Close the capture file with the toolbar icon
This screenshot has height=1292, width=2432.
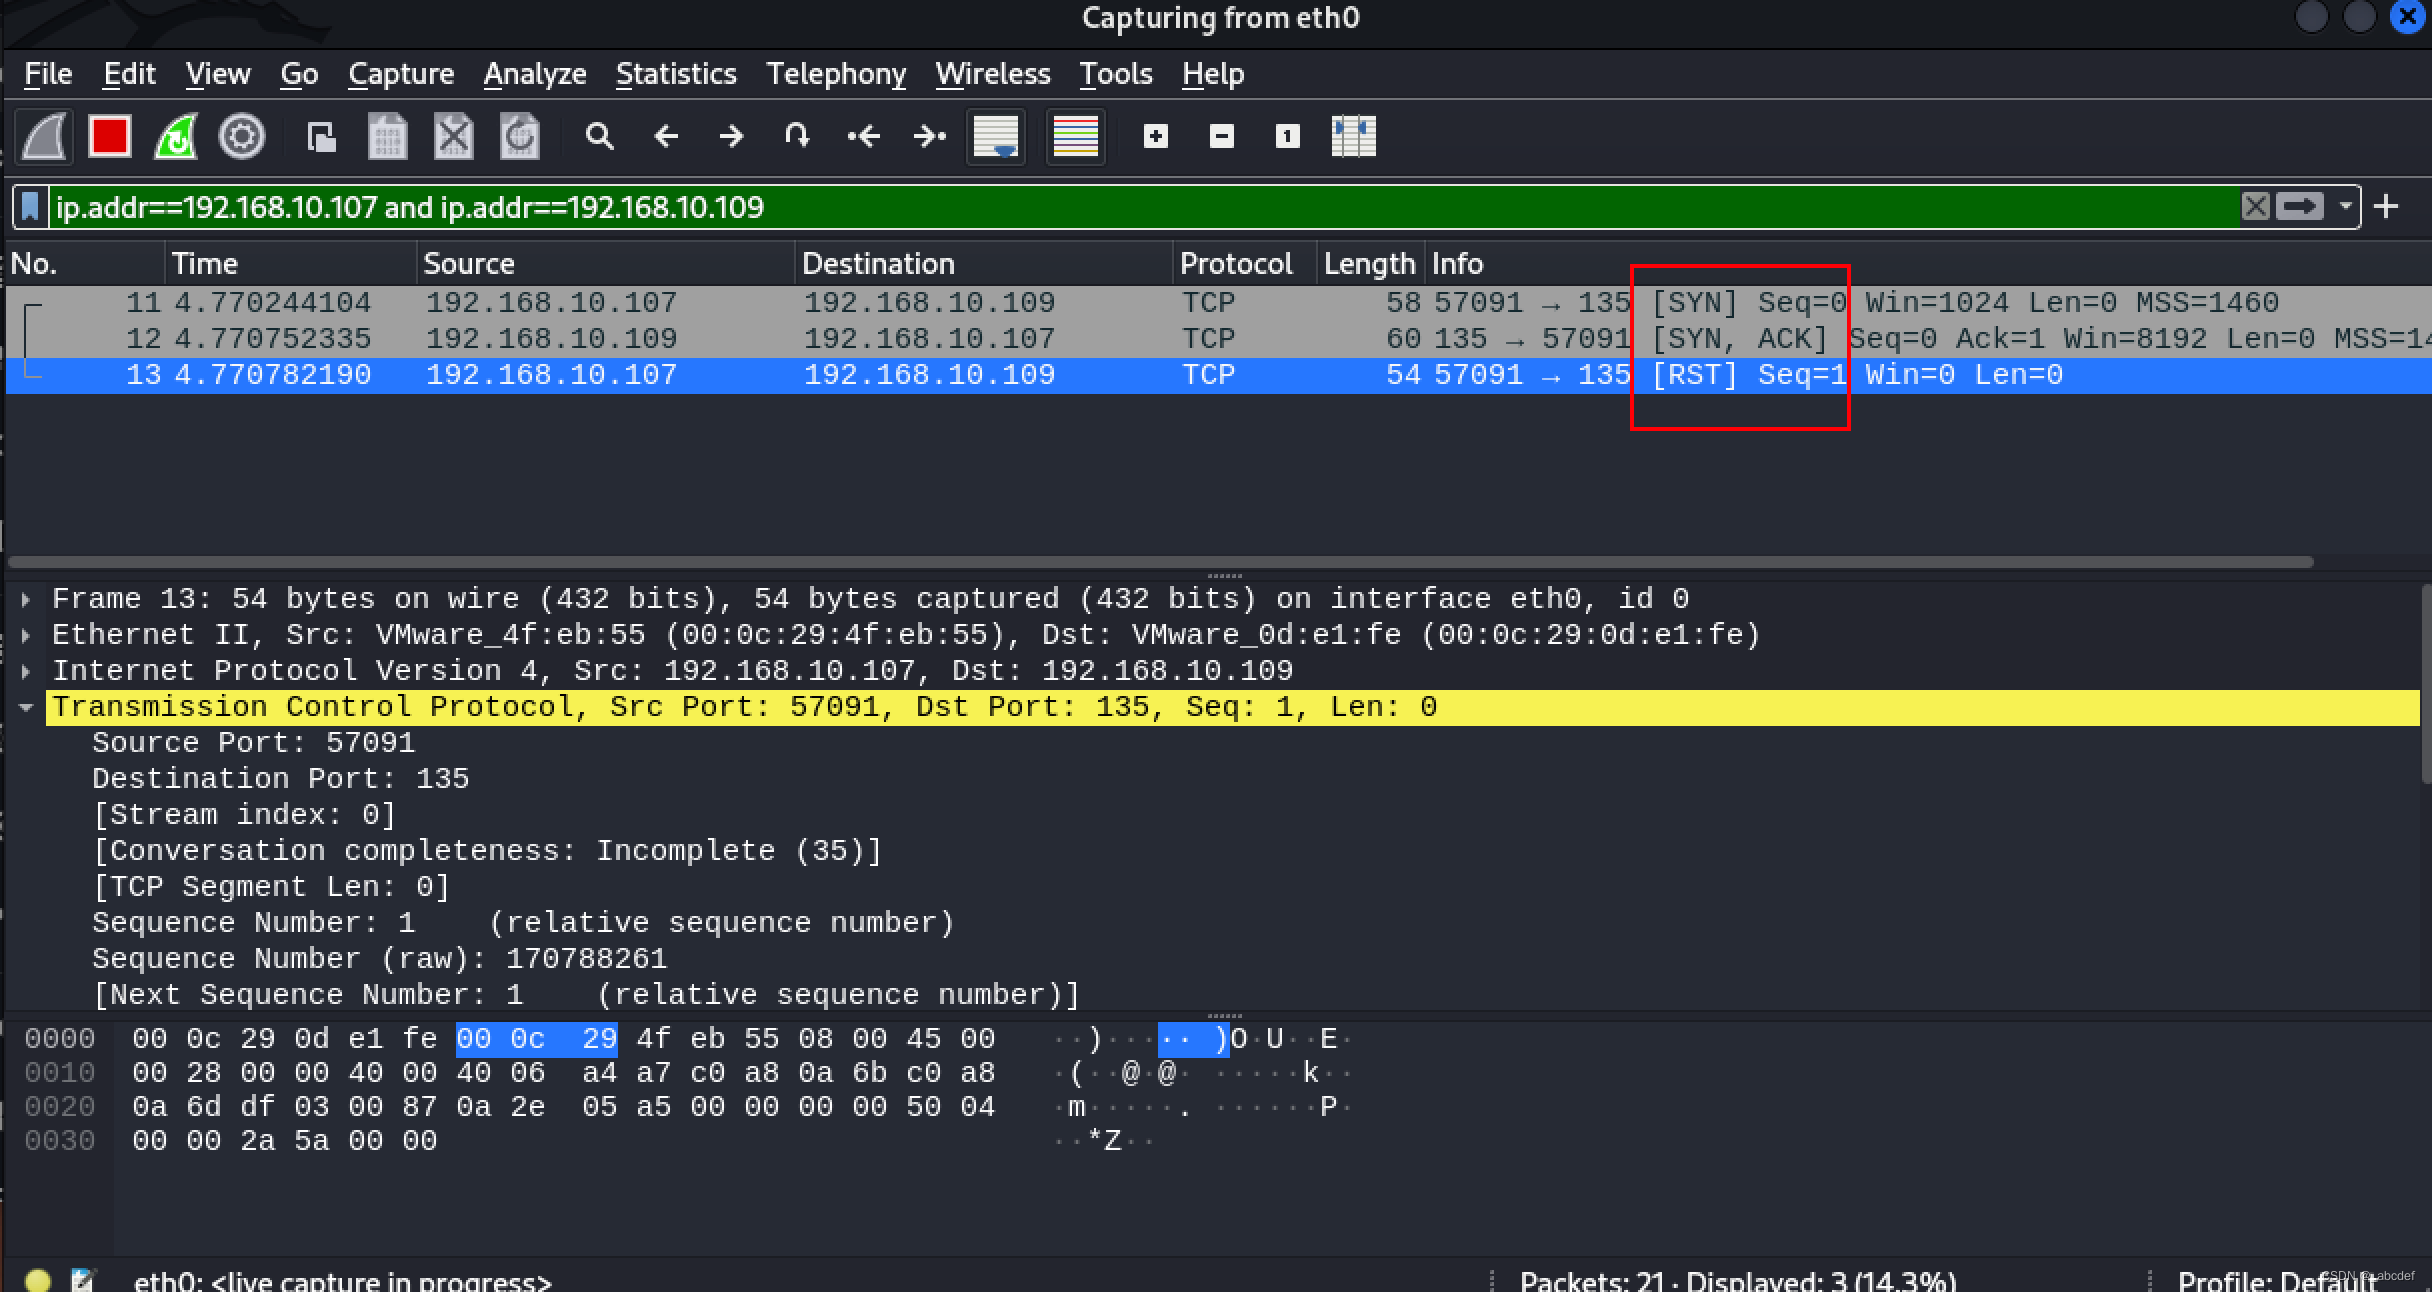(x=453, y=136)
